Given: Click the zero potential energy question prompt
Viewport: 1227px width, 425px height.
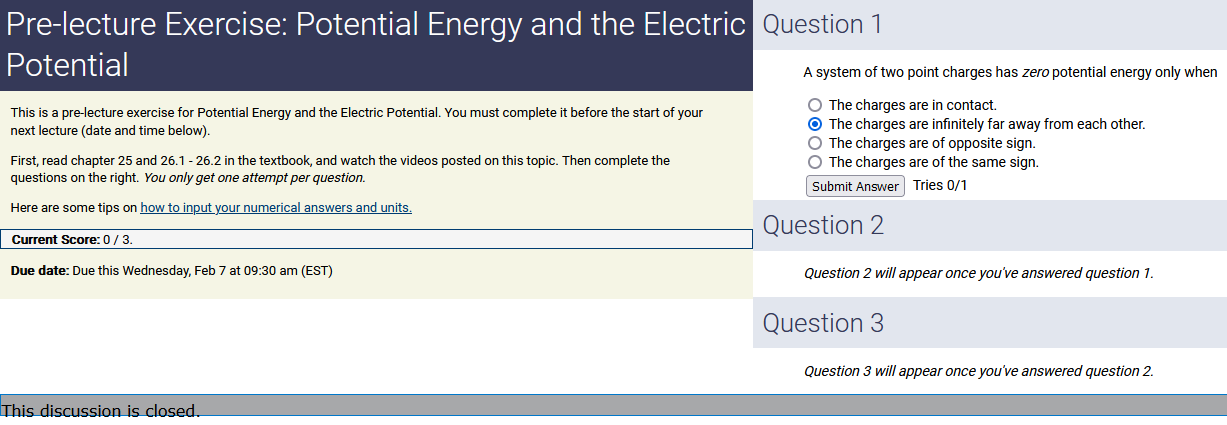Looking at the screenshot, I should tap(1010, 72).
